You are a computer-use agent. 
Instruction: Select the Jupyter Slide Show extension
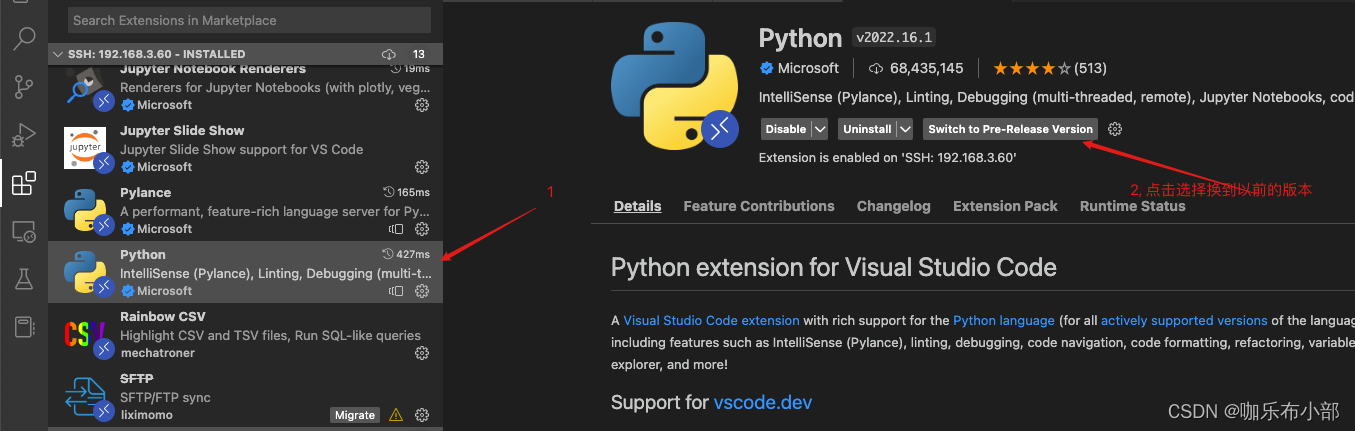(243, 148)
